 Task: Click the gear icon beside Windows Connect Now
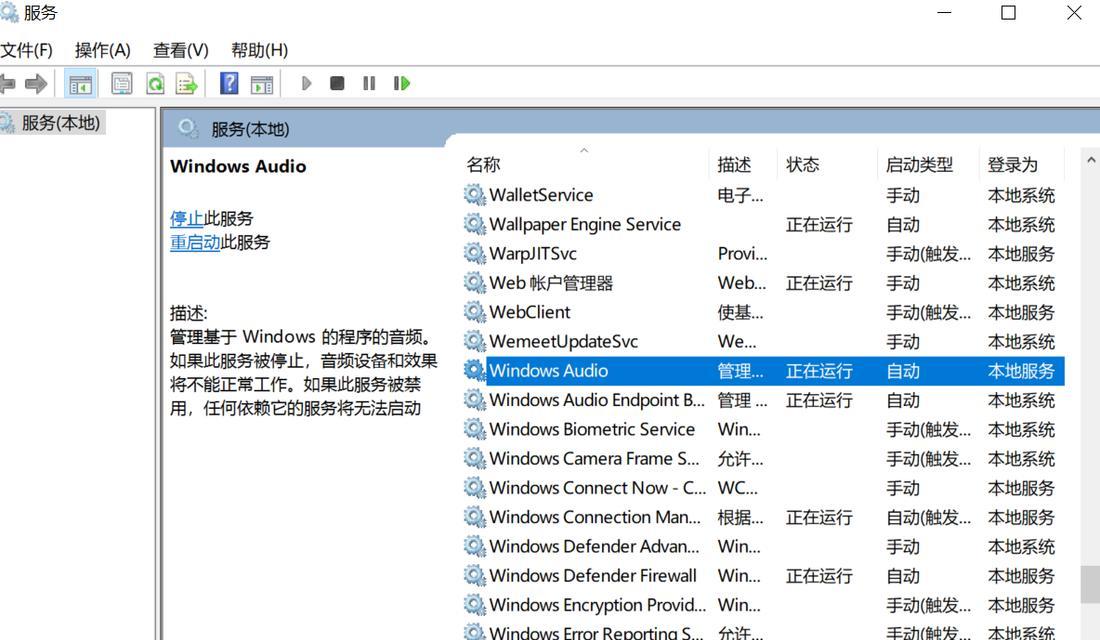[x=475, y=488]
